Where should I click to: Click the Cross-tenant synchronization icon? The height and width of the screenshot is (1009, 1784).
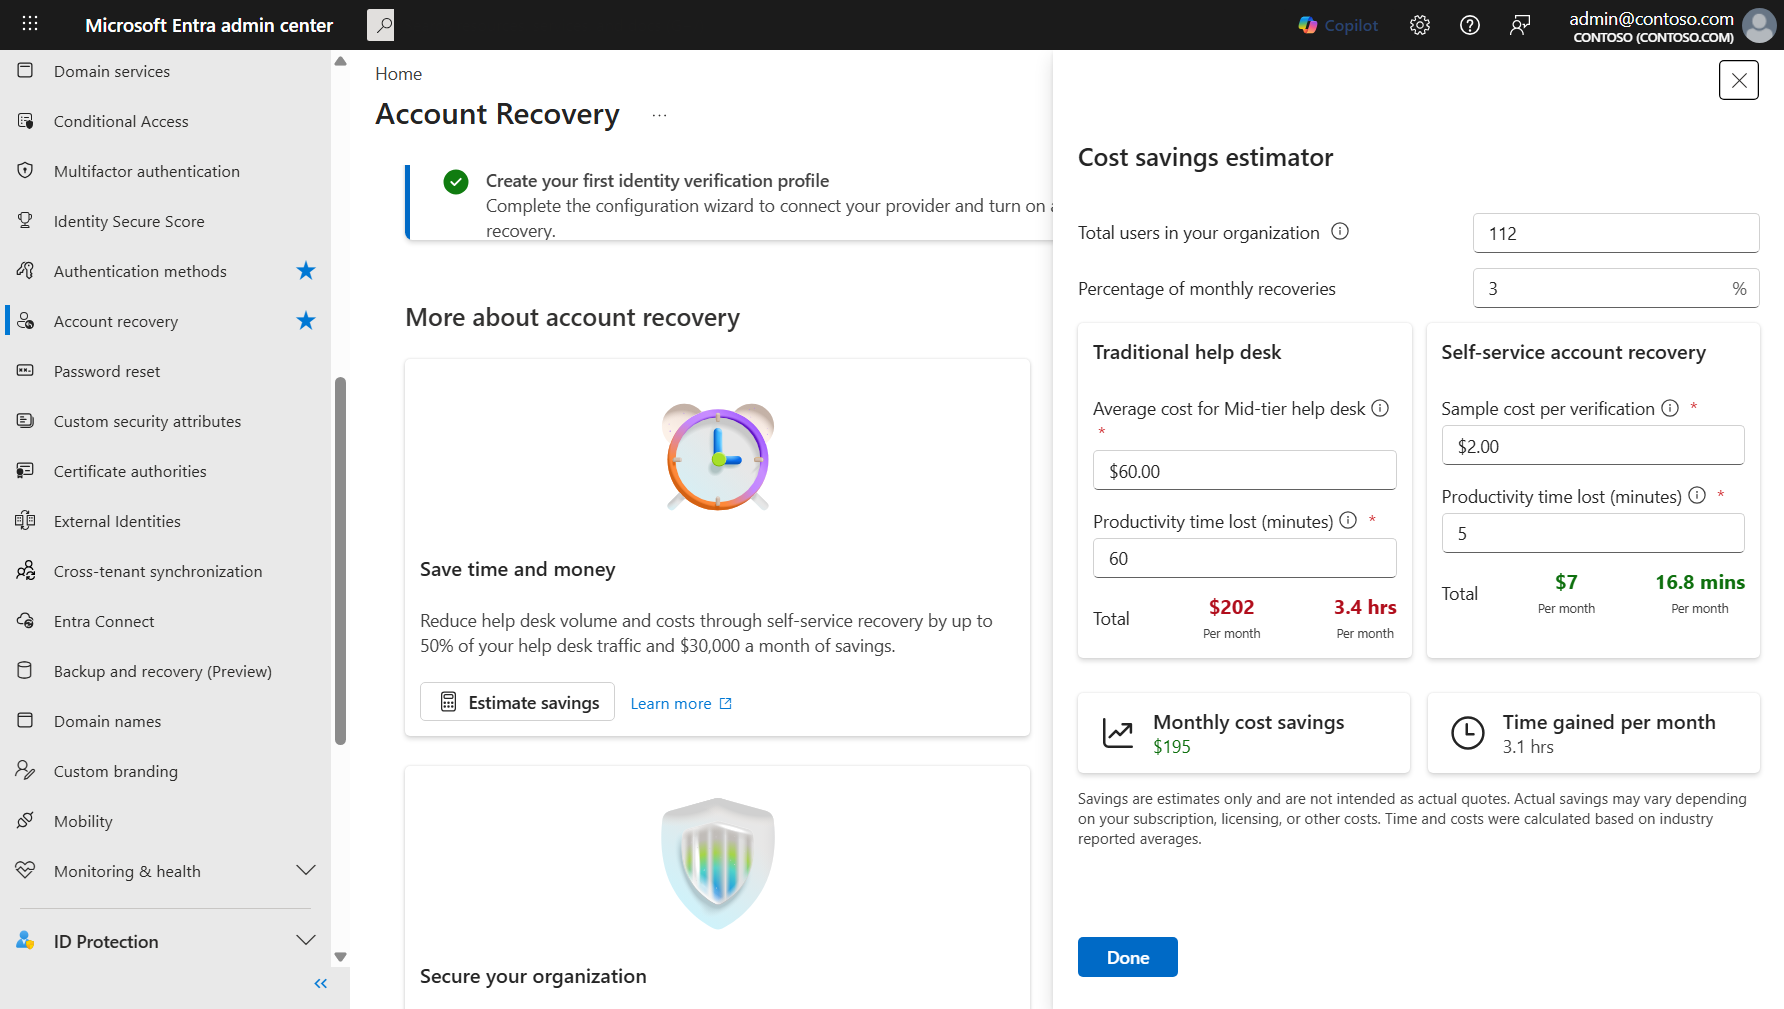[x=26, y=571]
